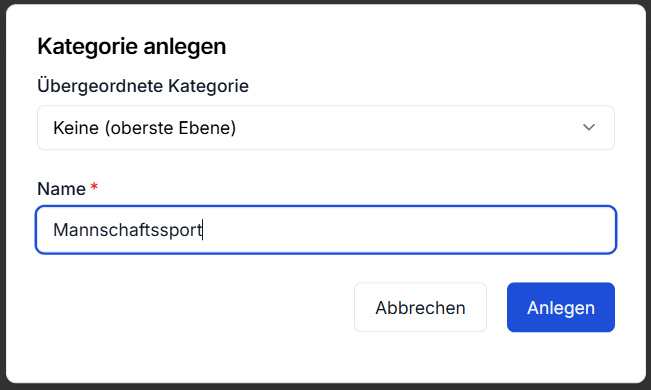Confirm category creation with the blue button
Image resolution: width=651 pixels, height=390 pixels.
tap(560, 307)
